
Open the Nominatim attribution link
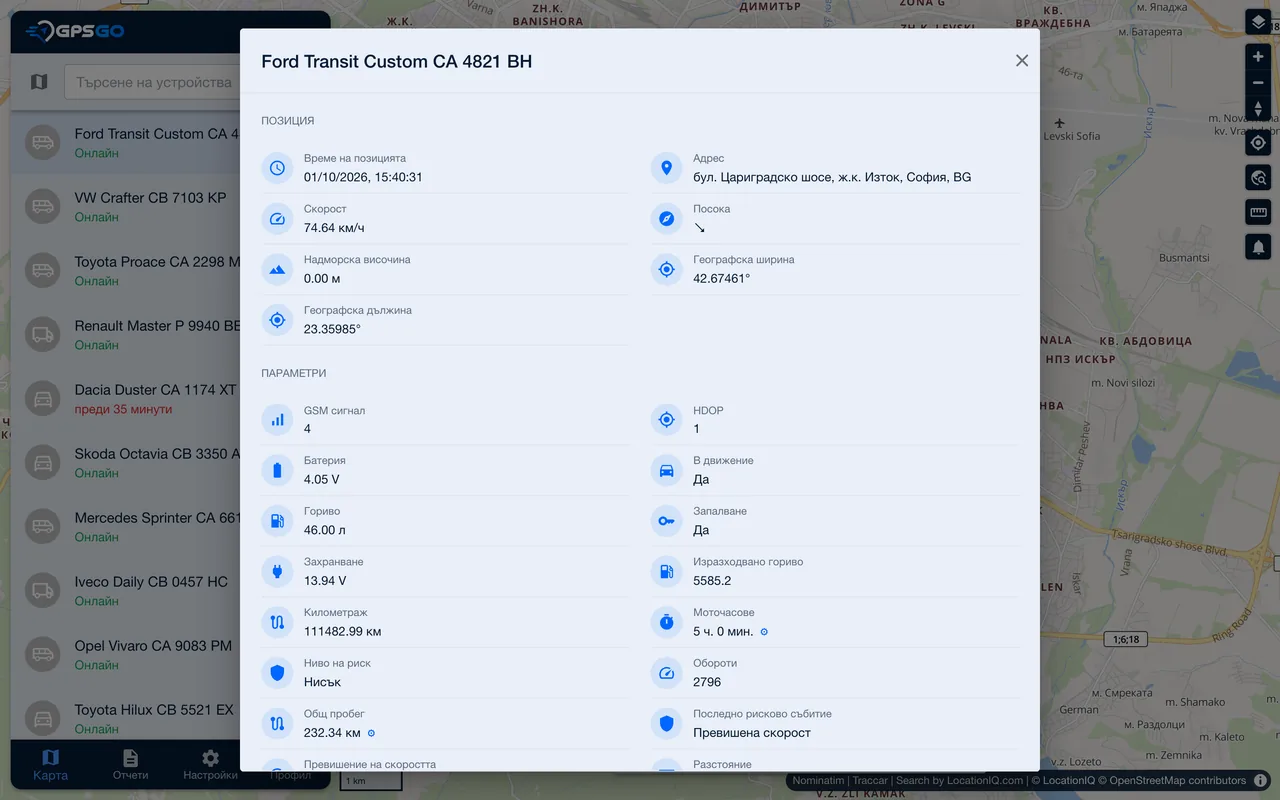[818, 781]
